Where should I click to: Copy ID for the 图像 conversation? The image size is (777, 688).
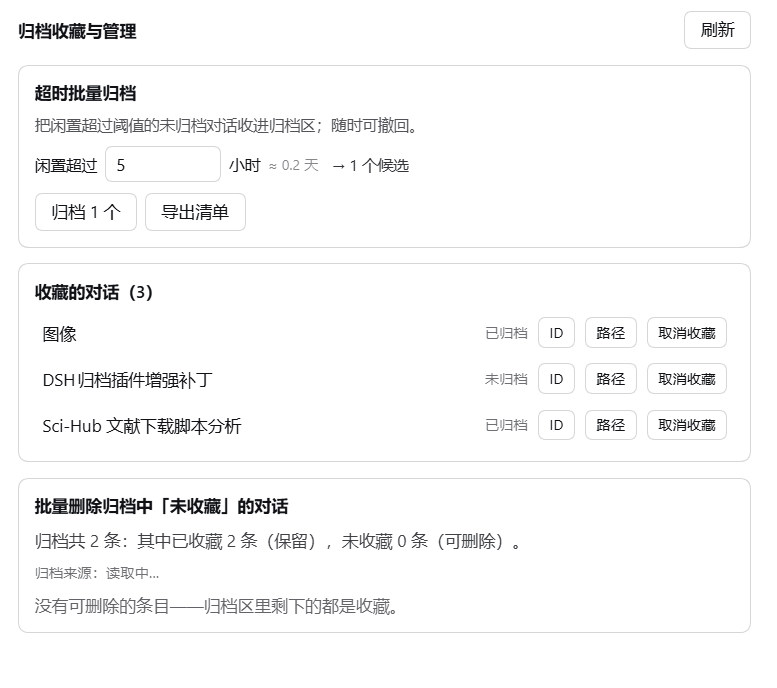[x=556, y=333]
